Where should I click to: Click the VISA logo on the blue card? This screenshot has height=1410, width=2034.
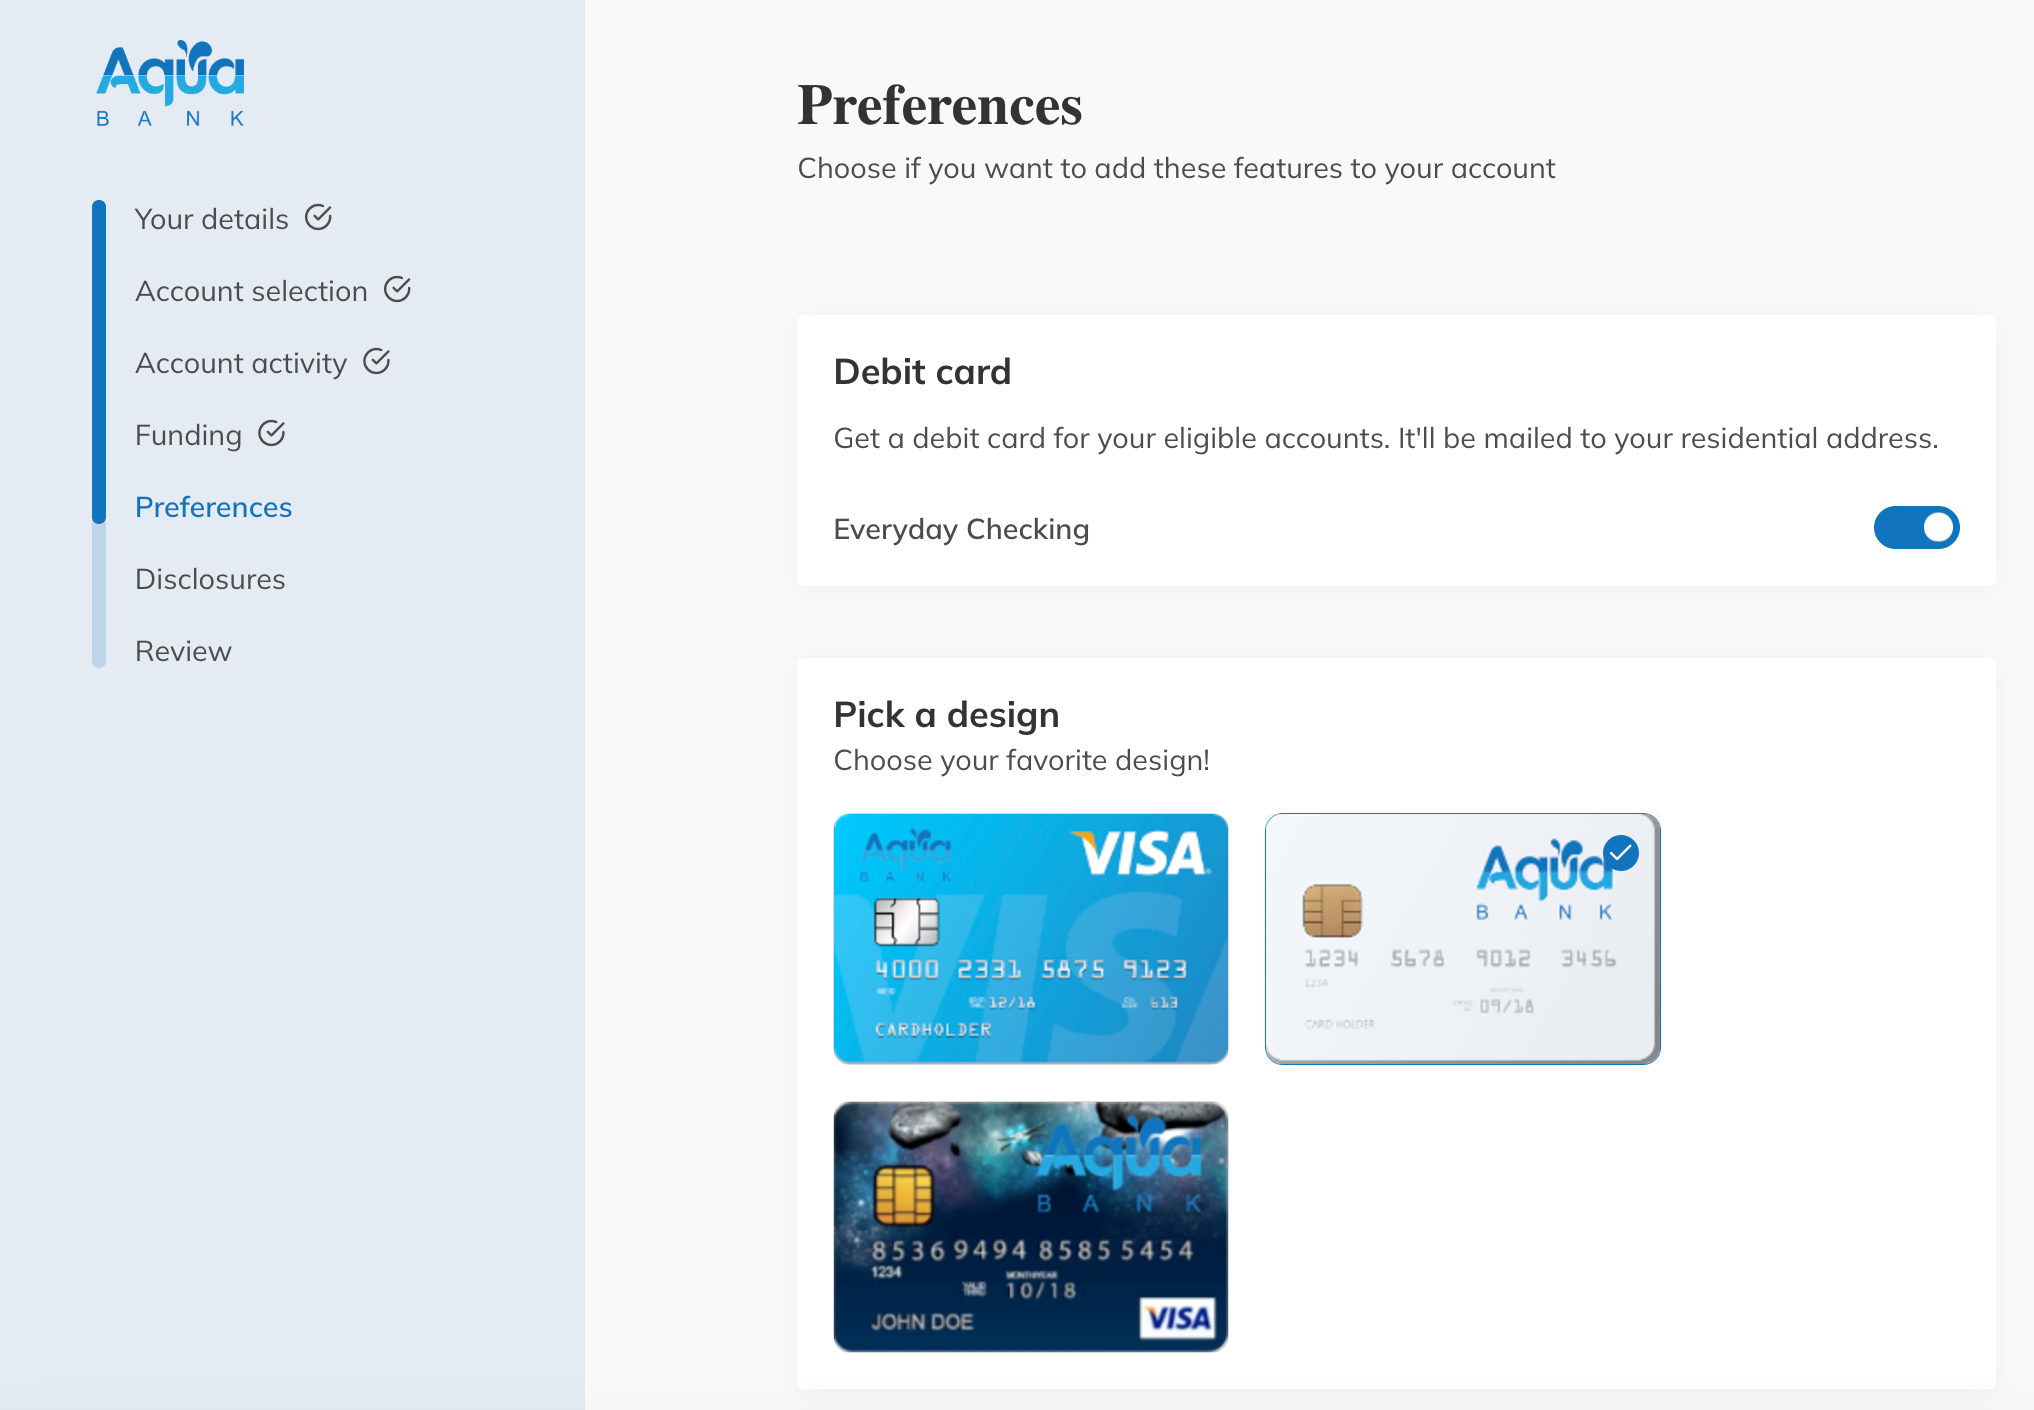1141,854
